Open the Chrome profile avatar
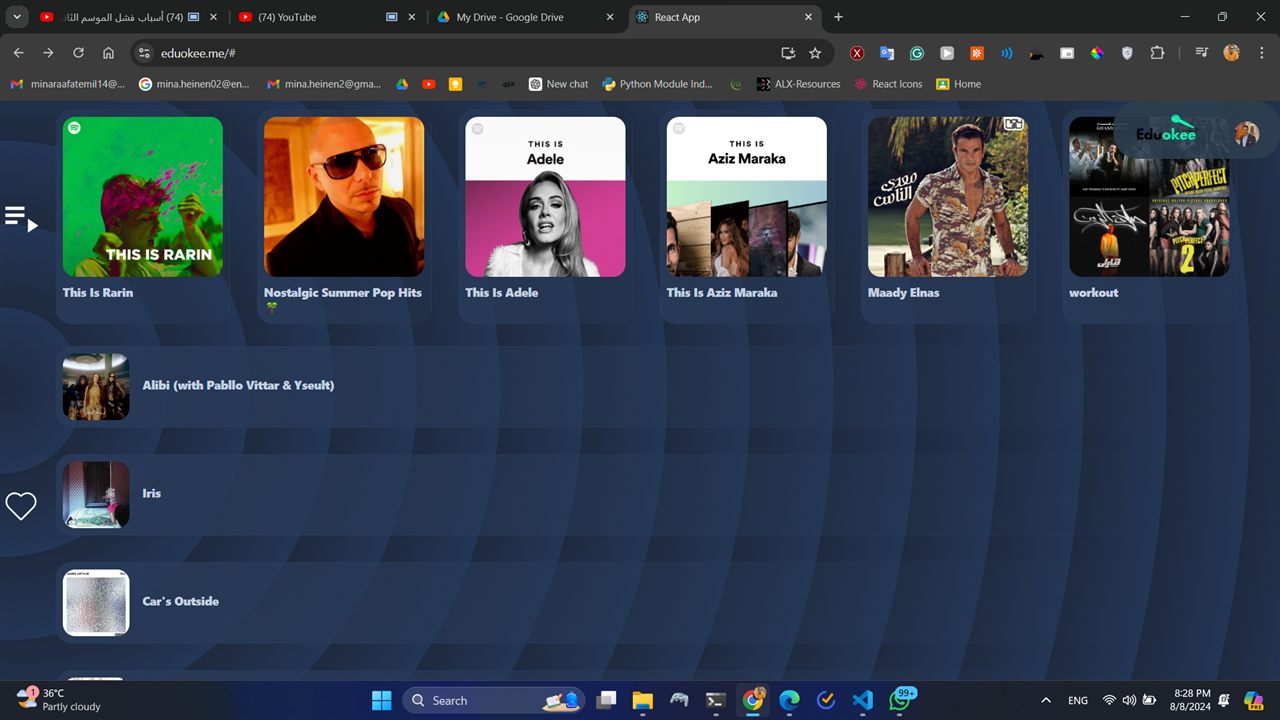The width and height of the screenshot is (1280, 720). coord(1231,53)
